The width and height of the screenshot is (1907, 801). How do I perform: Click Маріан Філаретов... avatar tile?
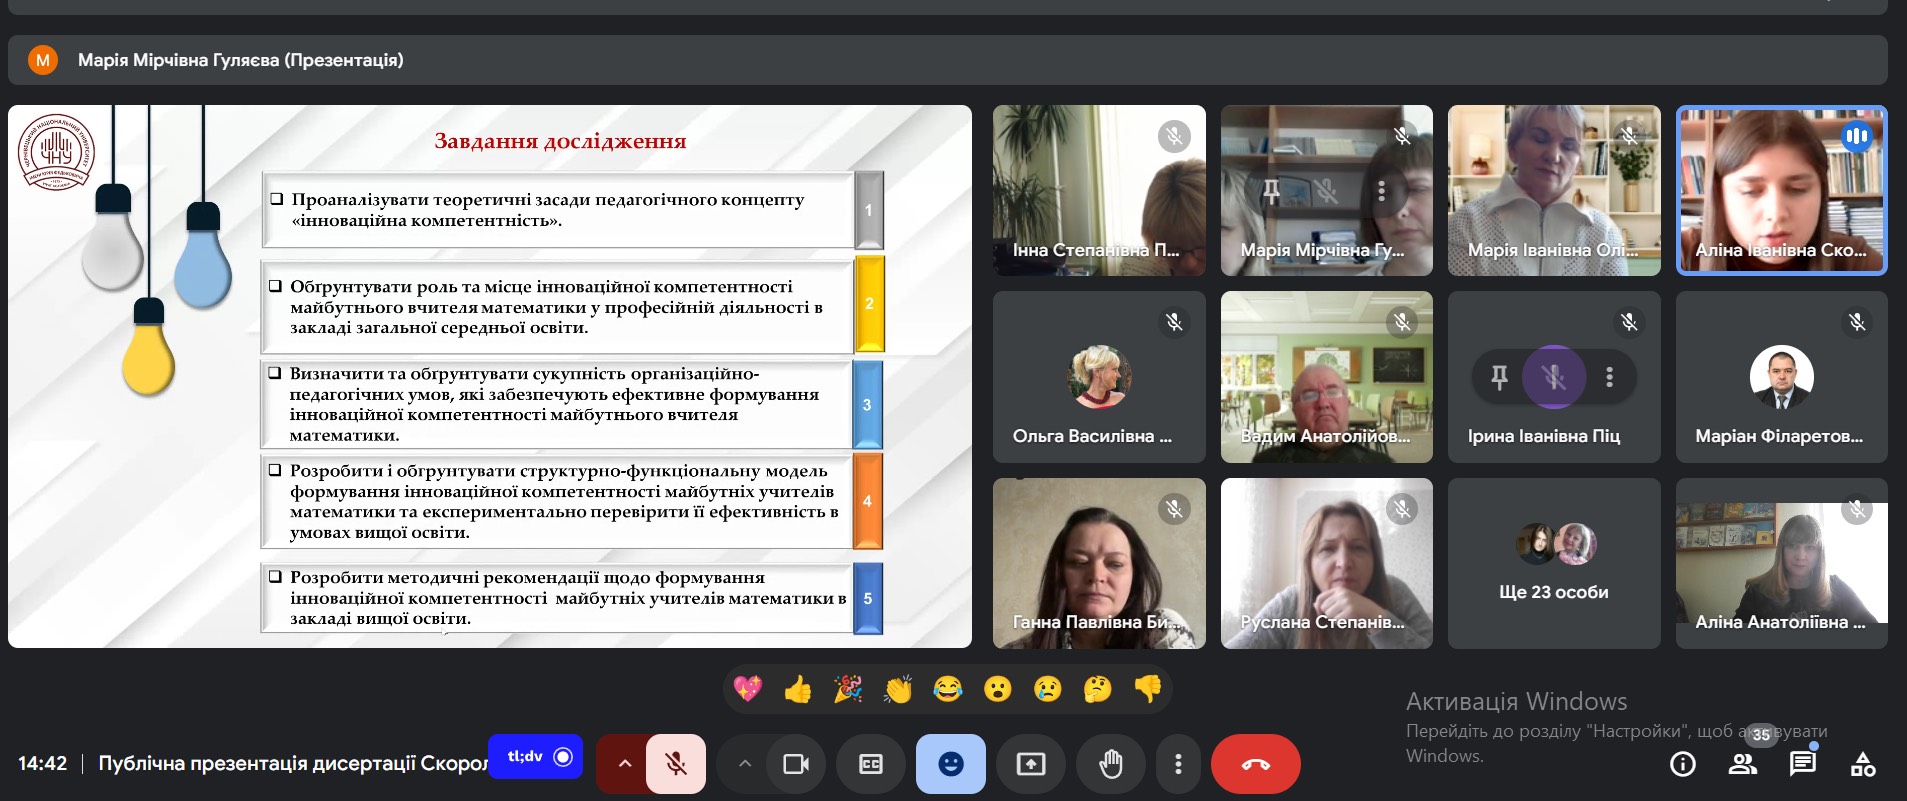(1781, 377)
